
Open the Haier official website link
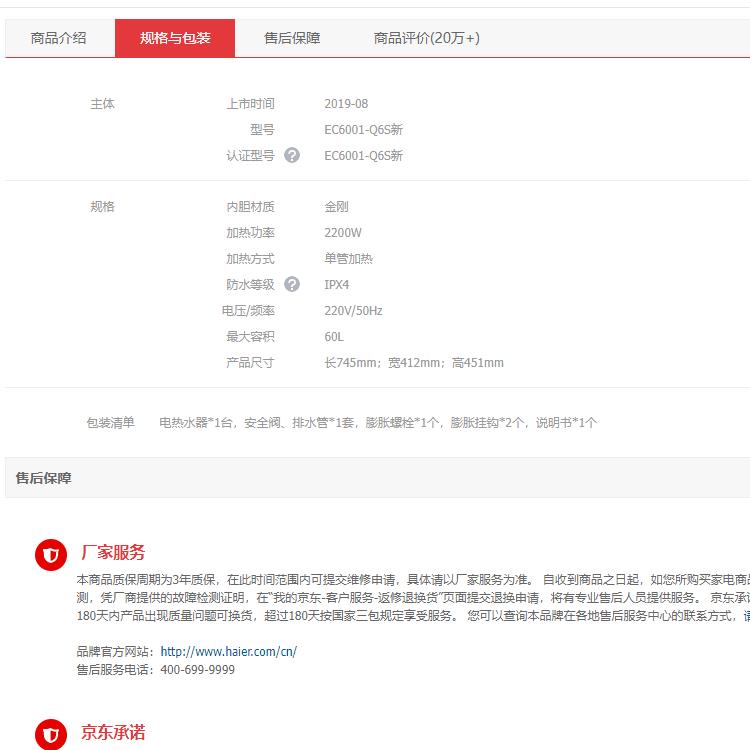pyautogui.click(x=228, y=651)
